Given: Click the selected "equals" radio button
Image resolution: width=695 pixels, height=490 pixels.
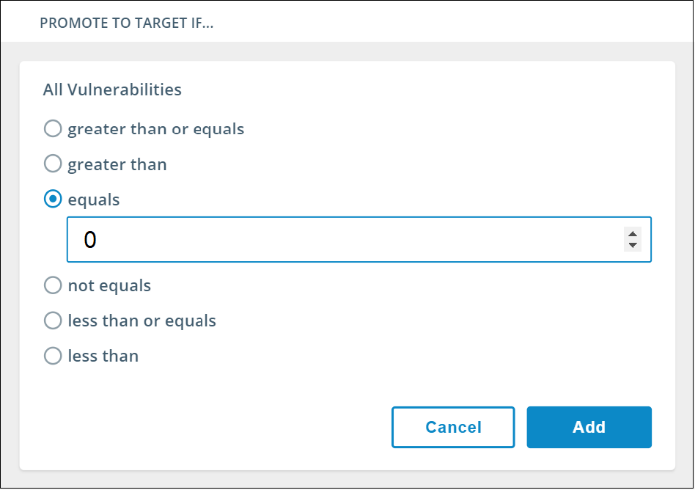Looking at the screenshot, I should (x=53, y=200).
